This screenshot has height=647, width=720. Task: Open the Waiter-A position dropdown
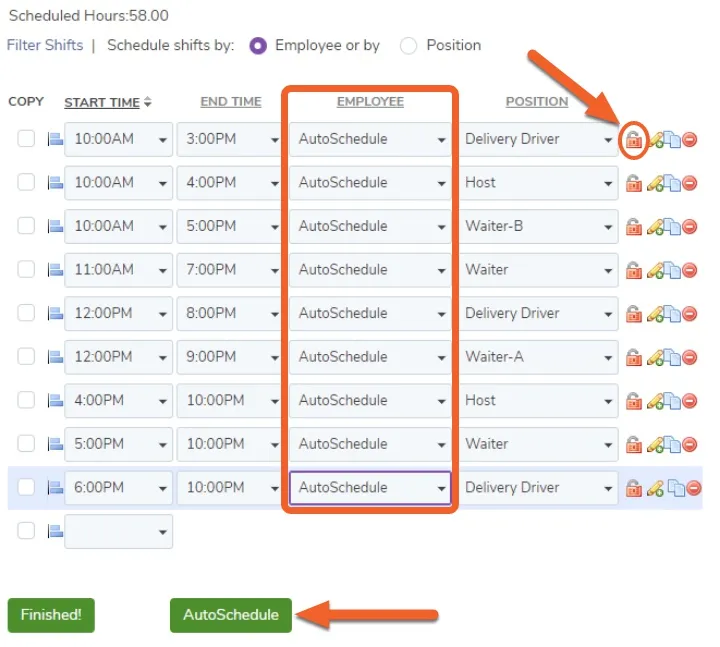(x=538, y=357)
